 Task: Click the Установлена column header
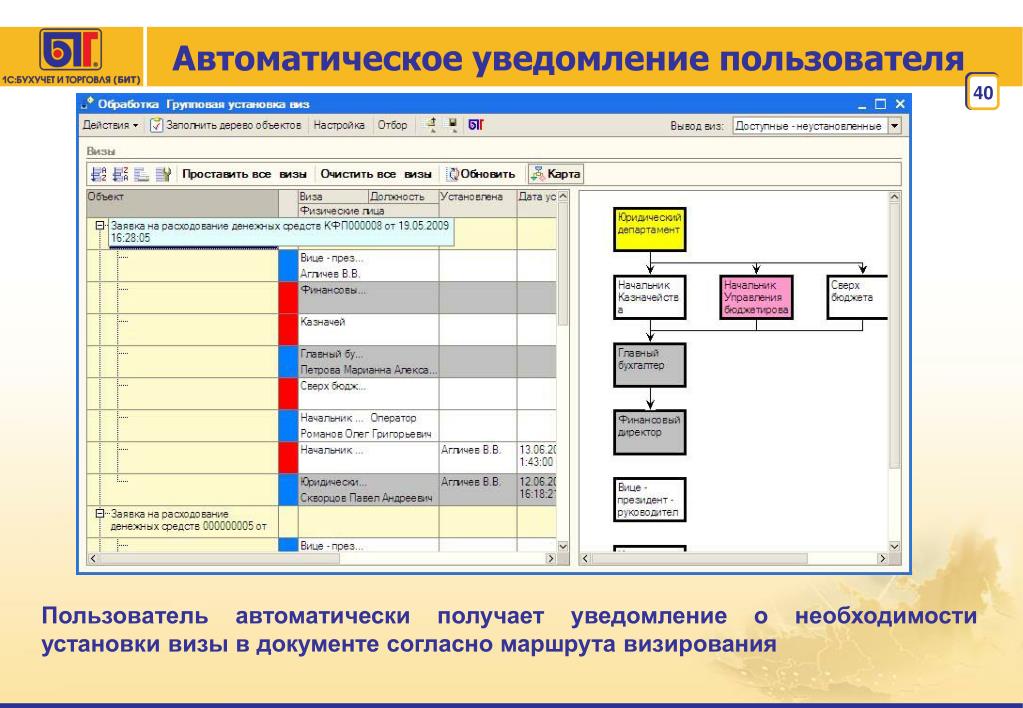point(478,203)
